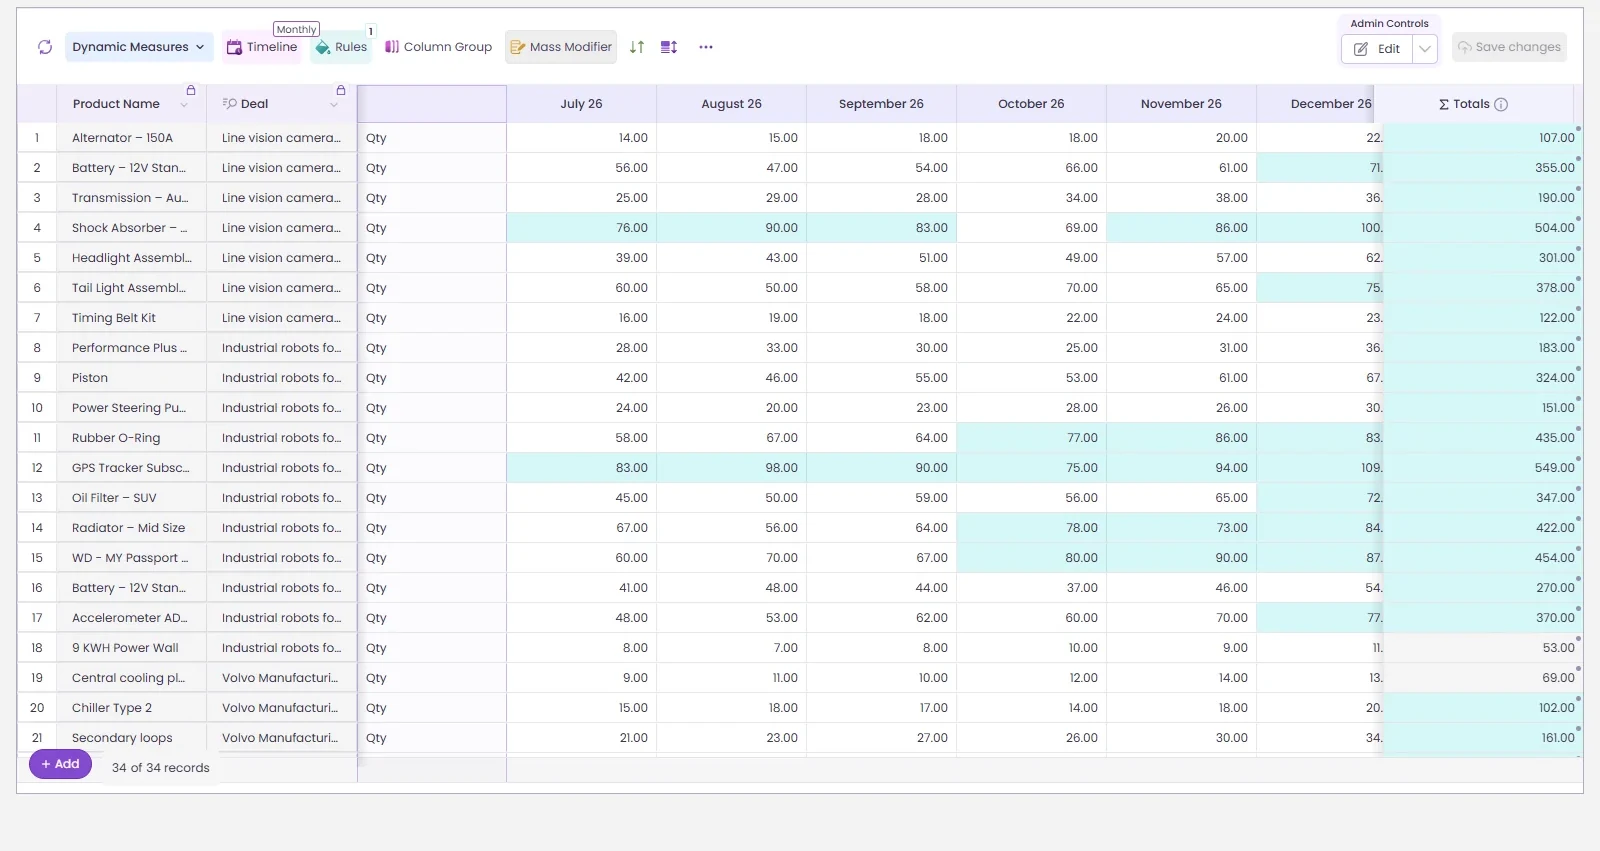The image size is (1600, 851).
Task: Click the sort arrows icon
Action: (637, 47)
